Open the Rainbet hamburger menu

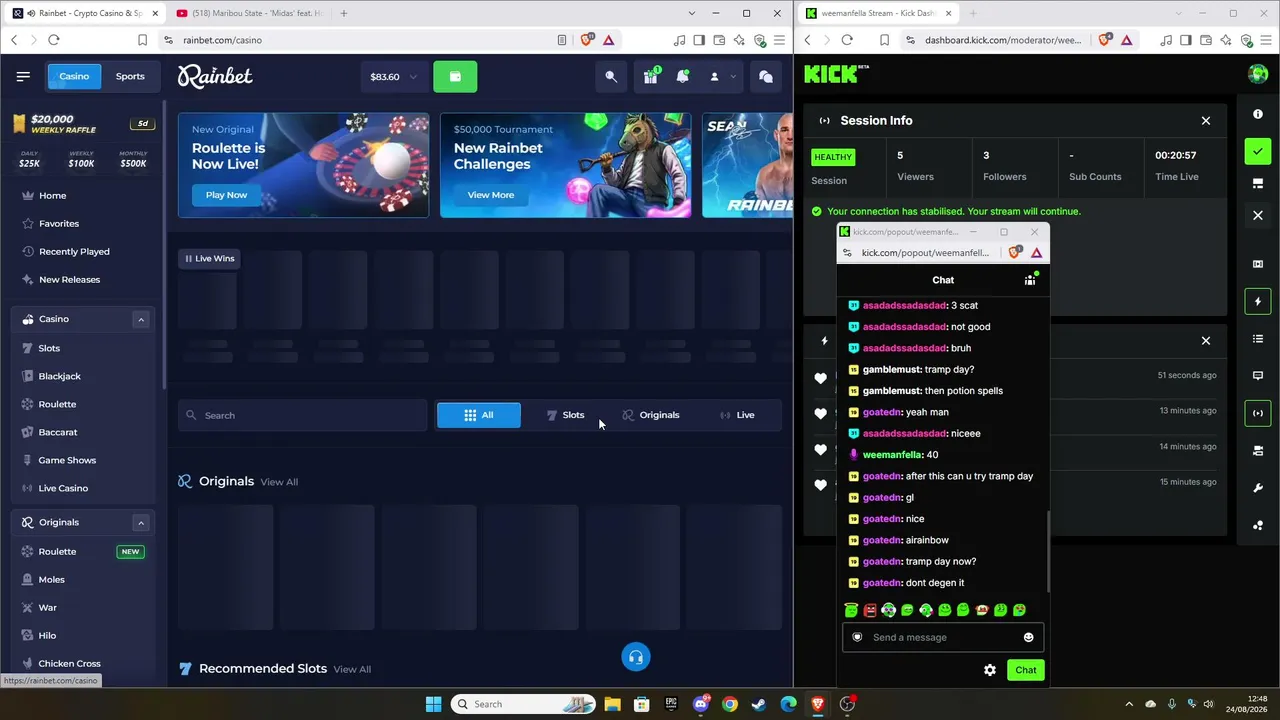tap(23, 76)
